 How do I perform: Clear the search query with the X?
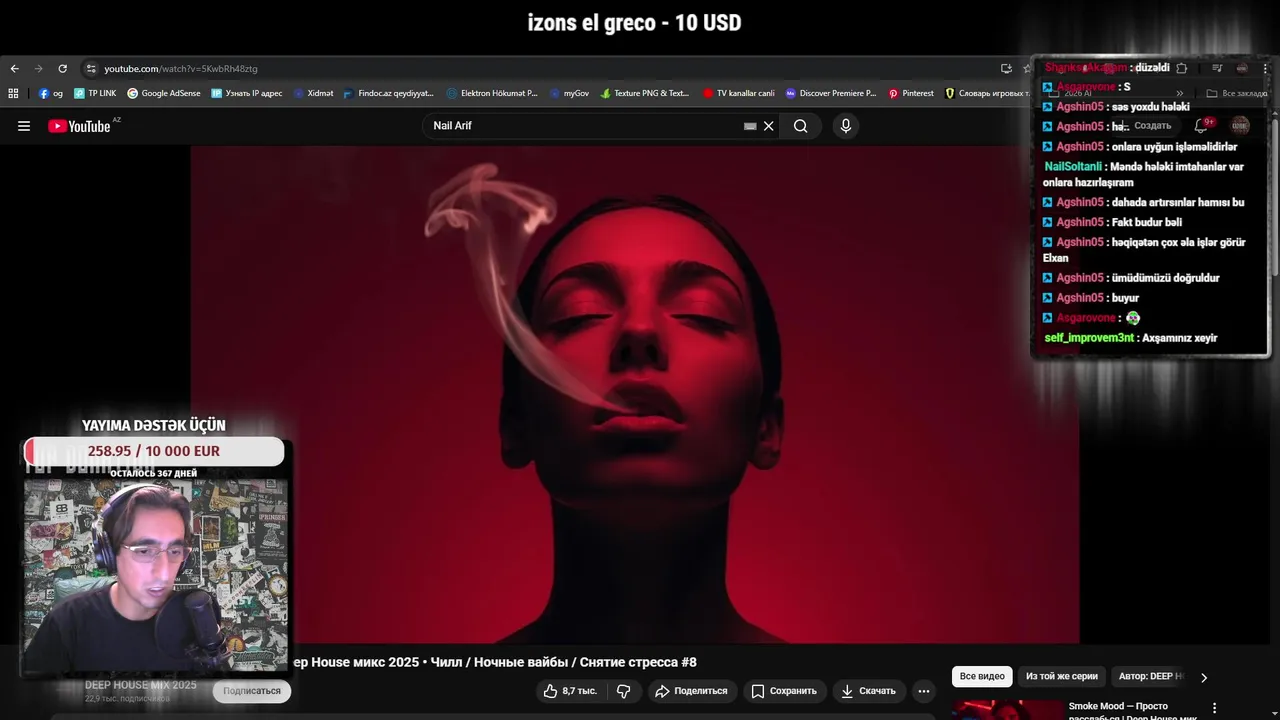769,126
